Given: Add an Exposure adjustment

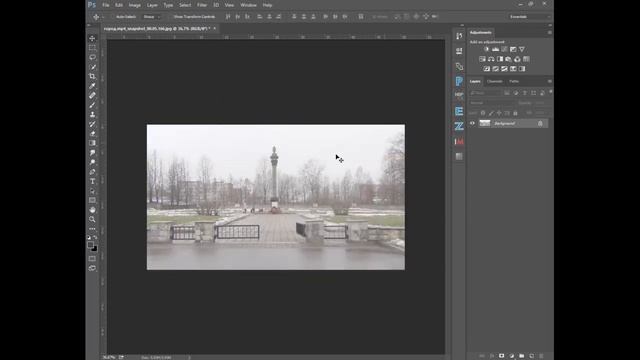Looking at the screenshot, I should click(513, 49).
